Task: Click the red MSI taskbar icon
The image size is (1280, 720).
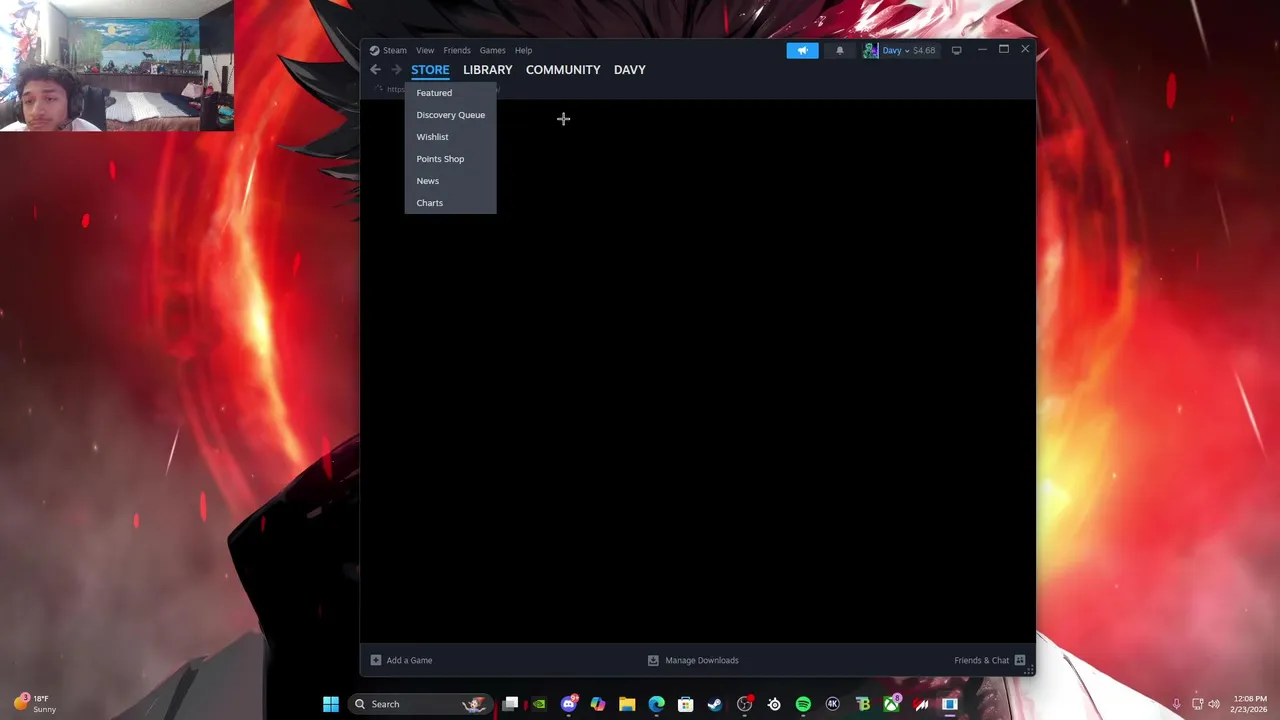Action: [921, 704]
